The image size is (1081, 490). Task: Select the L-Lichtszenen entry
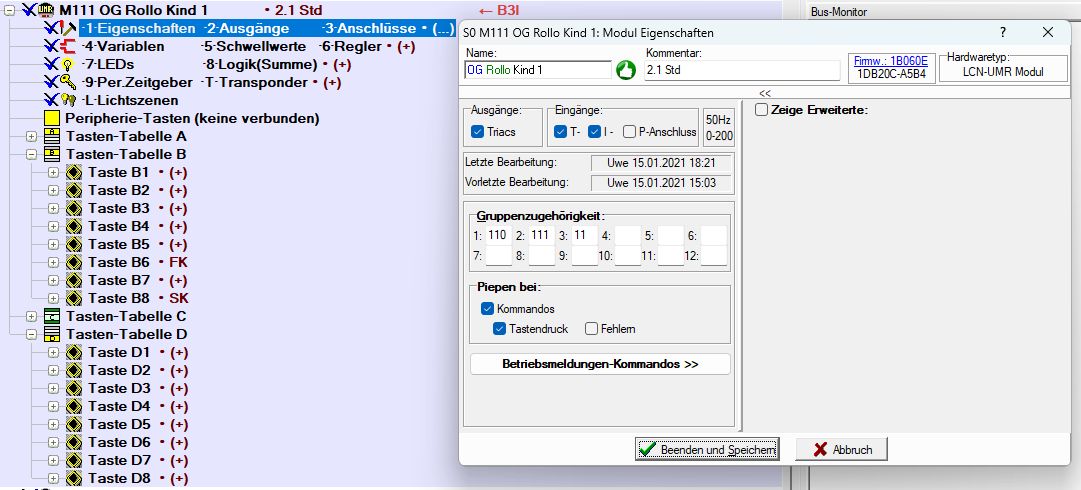coord(131,100)
